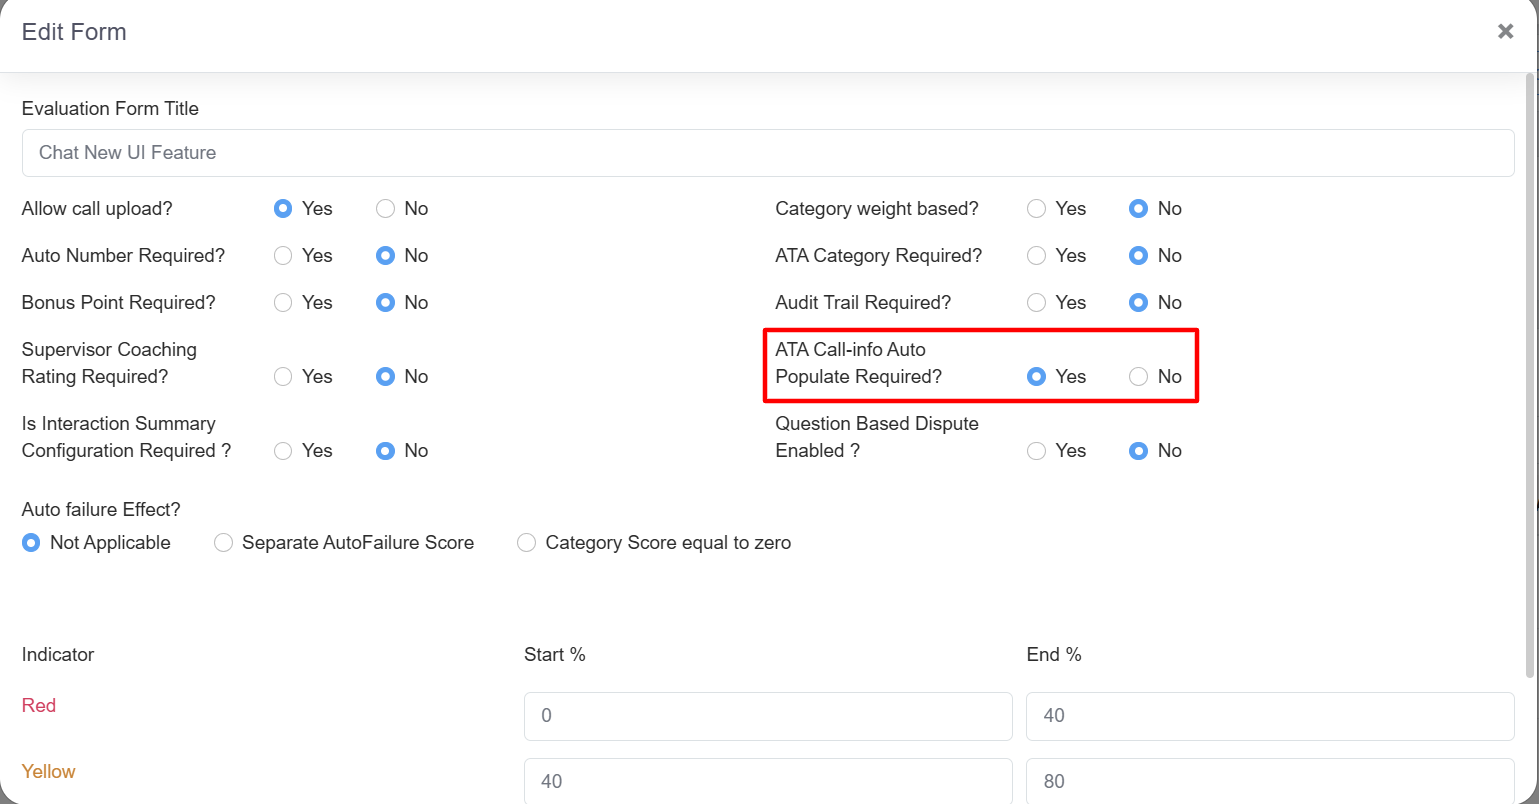Set Interaction Summary Configuration Required to Yes
Viewport: 1539px width, 804px height.
(284, 451)
